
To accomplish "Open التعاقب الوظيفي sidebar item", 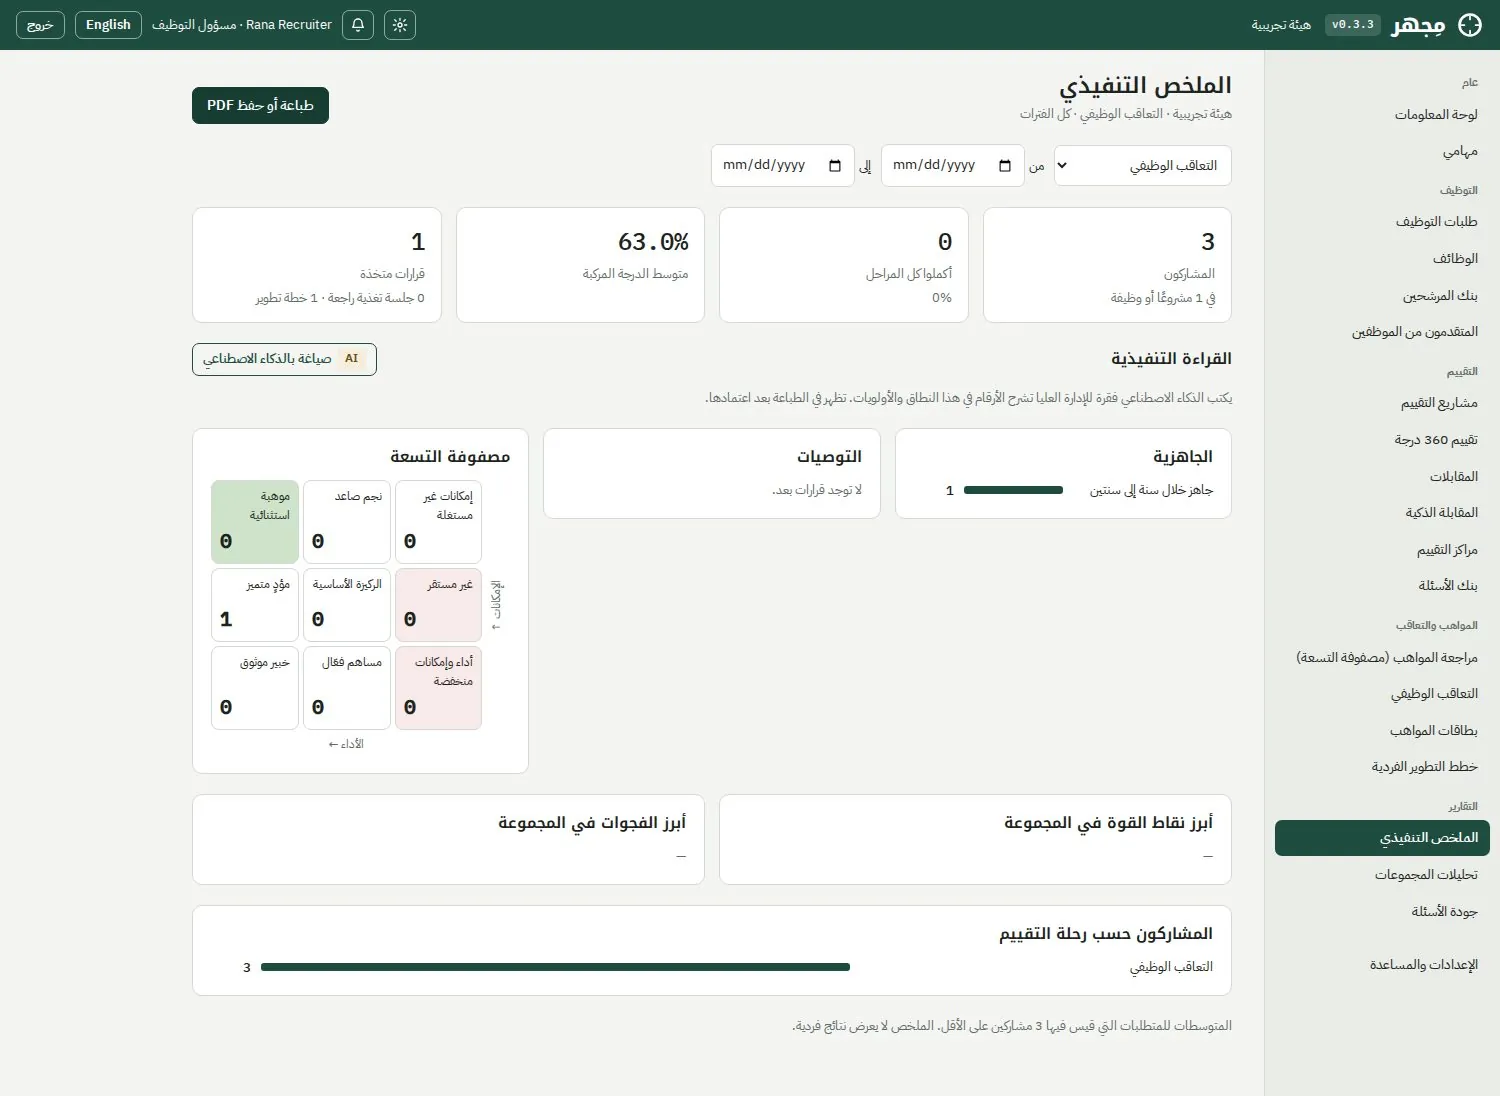I will coord(1382,694).
